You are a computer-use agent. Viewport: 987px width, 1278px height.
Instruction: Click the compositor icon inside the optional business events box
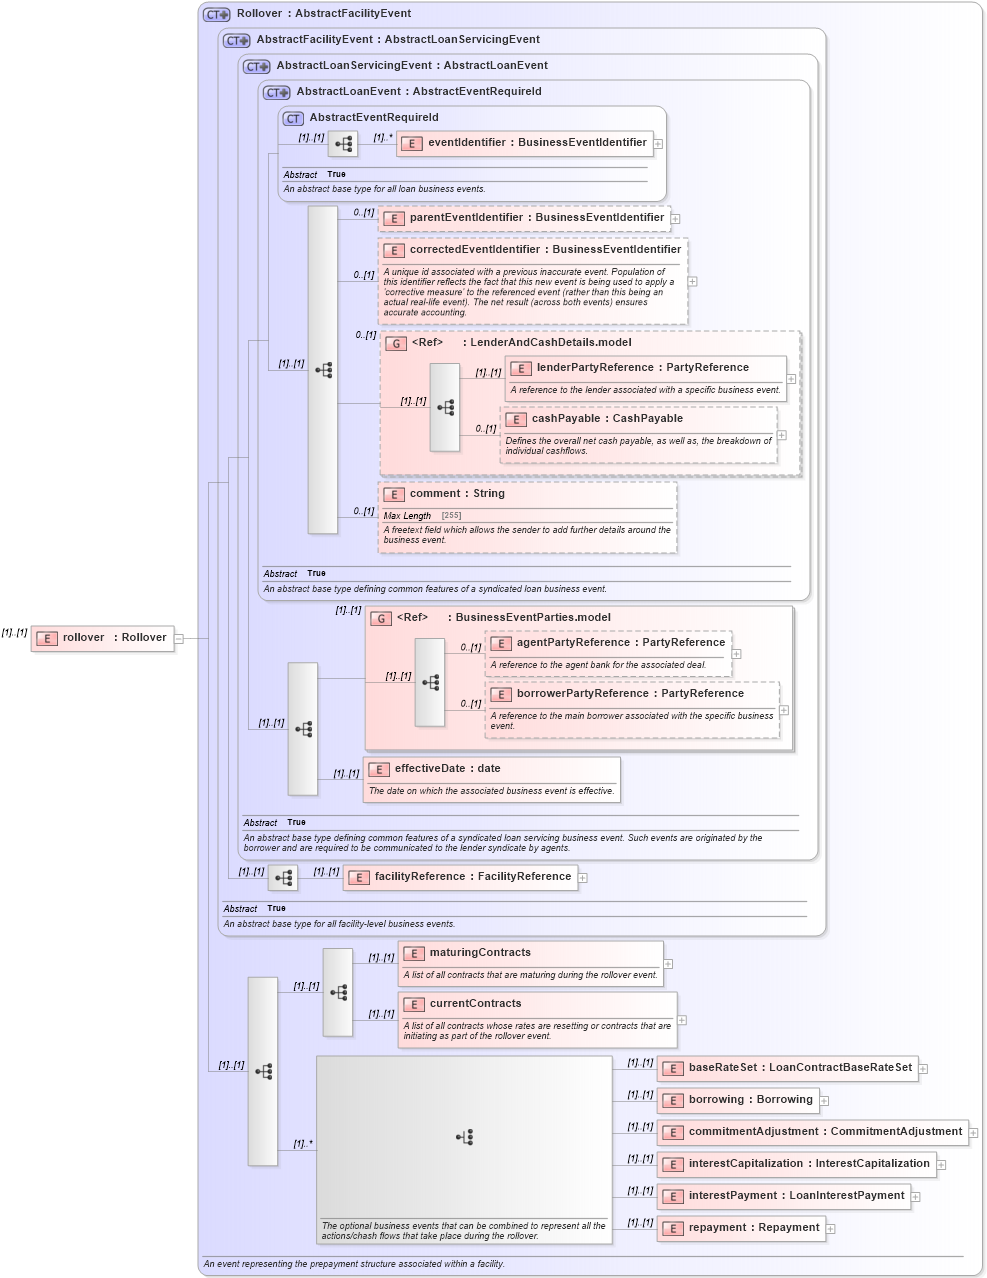coord(466,1136)
